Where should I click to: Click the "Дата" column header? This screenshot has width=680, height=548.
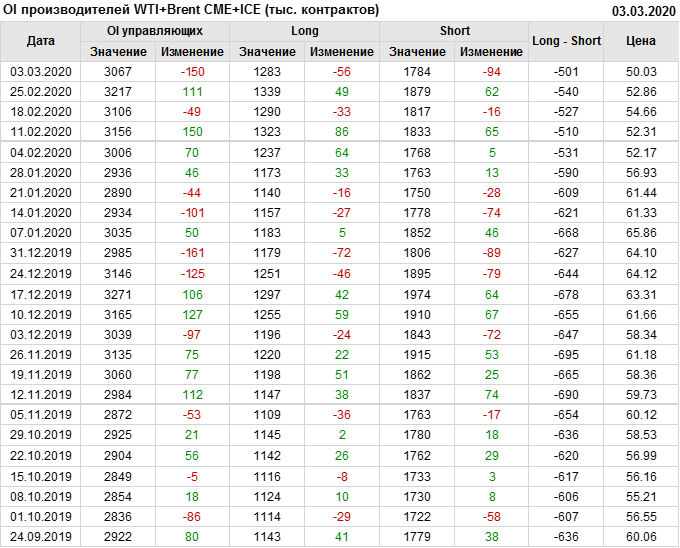pos(41,41)
